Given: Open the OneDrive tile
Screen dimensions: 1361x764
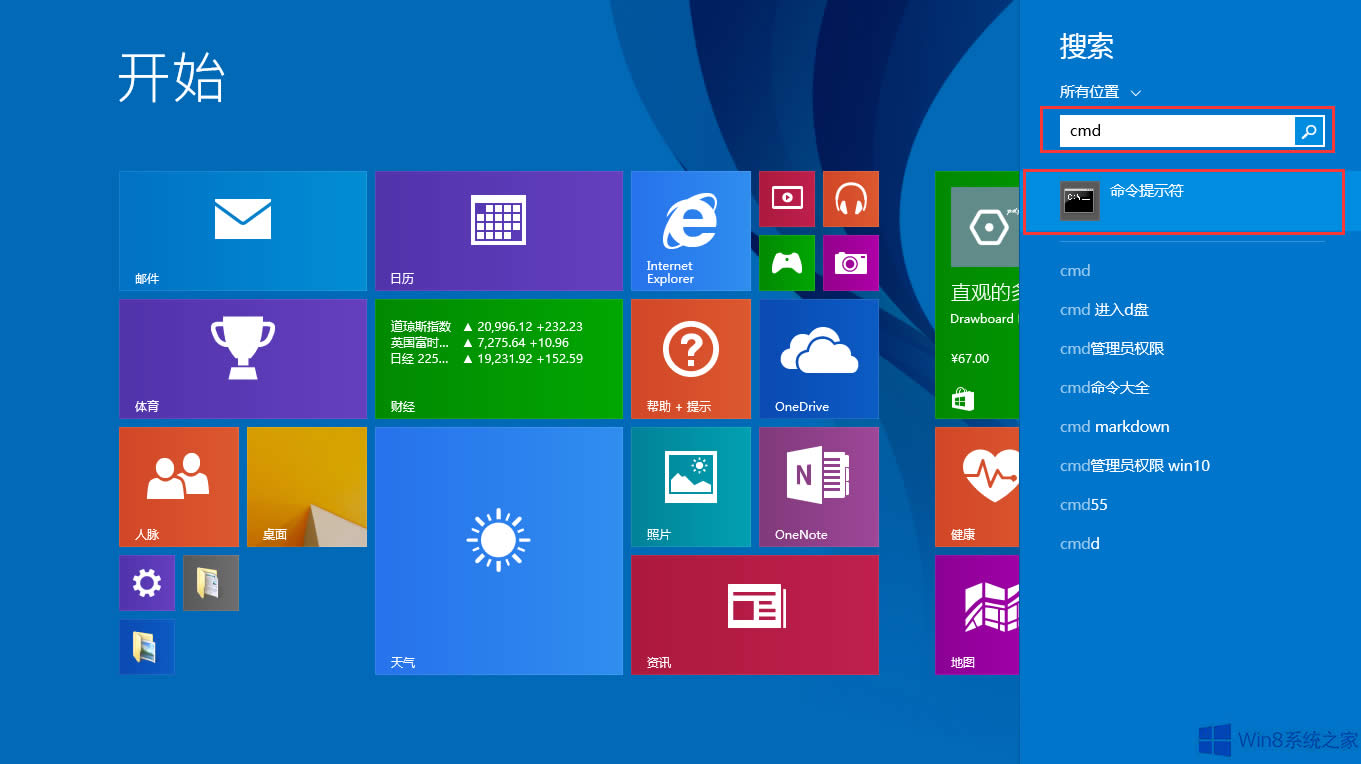Looking at the screenshot, I should tap(818, 358).
